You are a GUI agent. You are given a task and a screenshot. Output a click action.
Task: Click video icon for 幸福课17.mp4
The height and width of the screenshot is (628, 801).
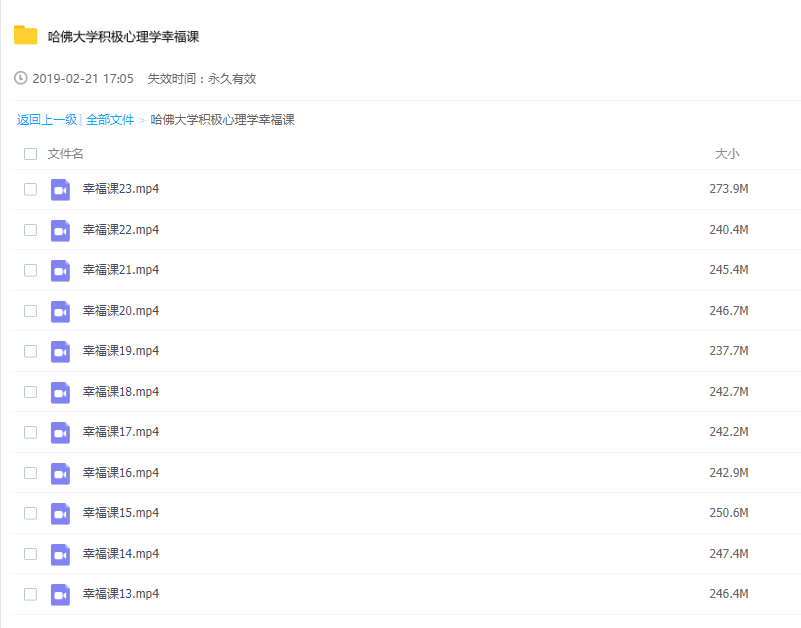[x=60, y=433]
